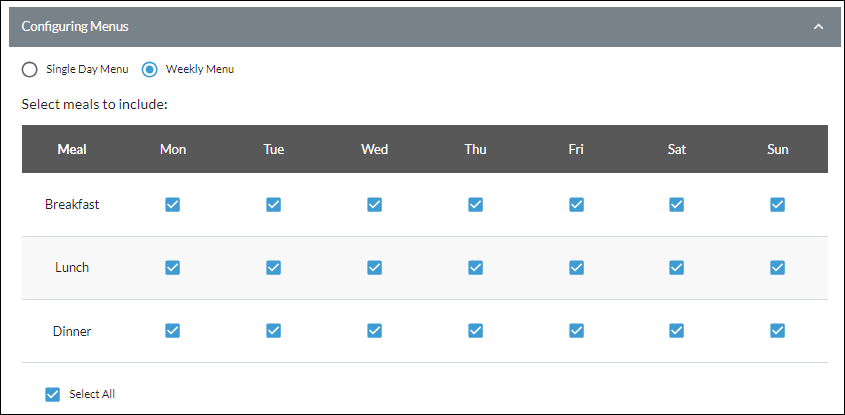Deselect Dinner on Sat
Screen dimensions: 845x415
pyautogui.click(x=676, y=331)
